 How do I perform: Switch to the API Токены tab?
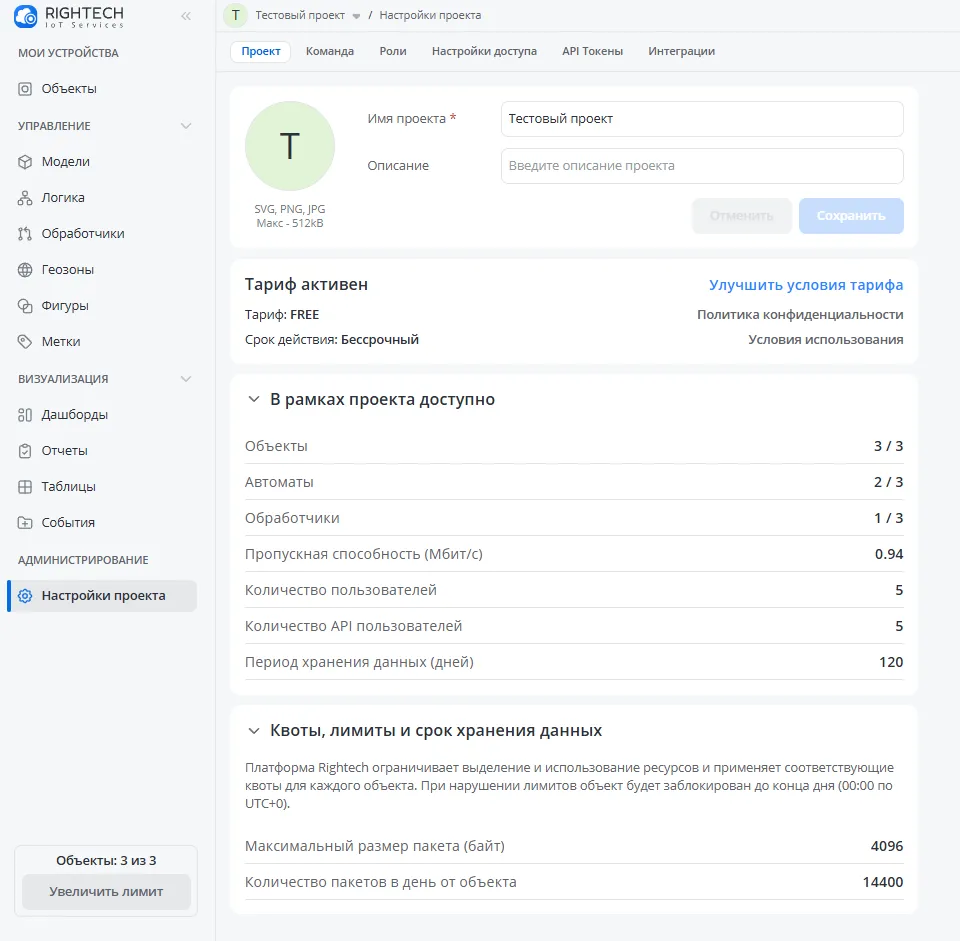point(592,51)
